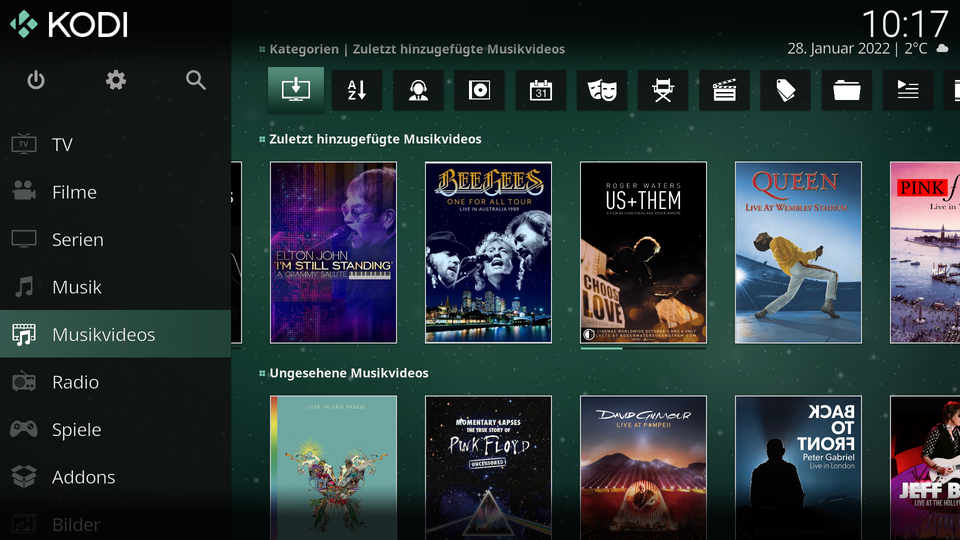Open Elton John I'm Still Standing poster

click(334, 252)
